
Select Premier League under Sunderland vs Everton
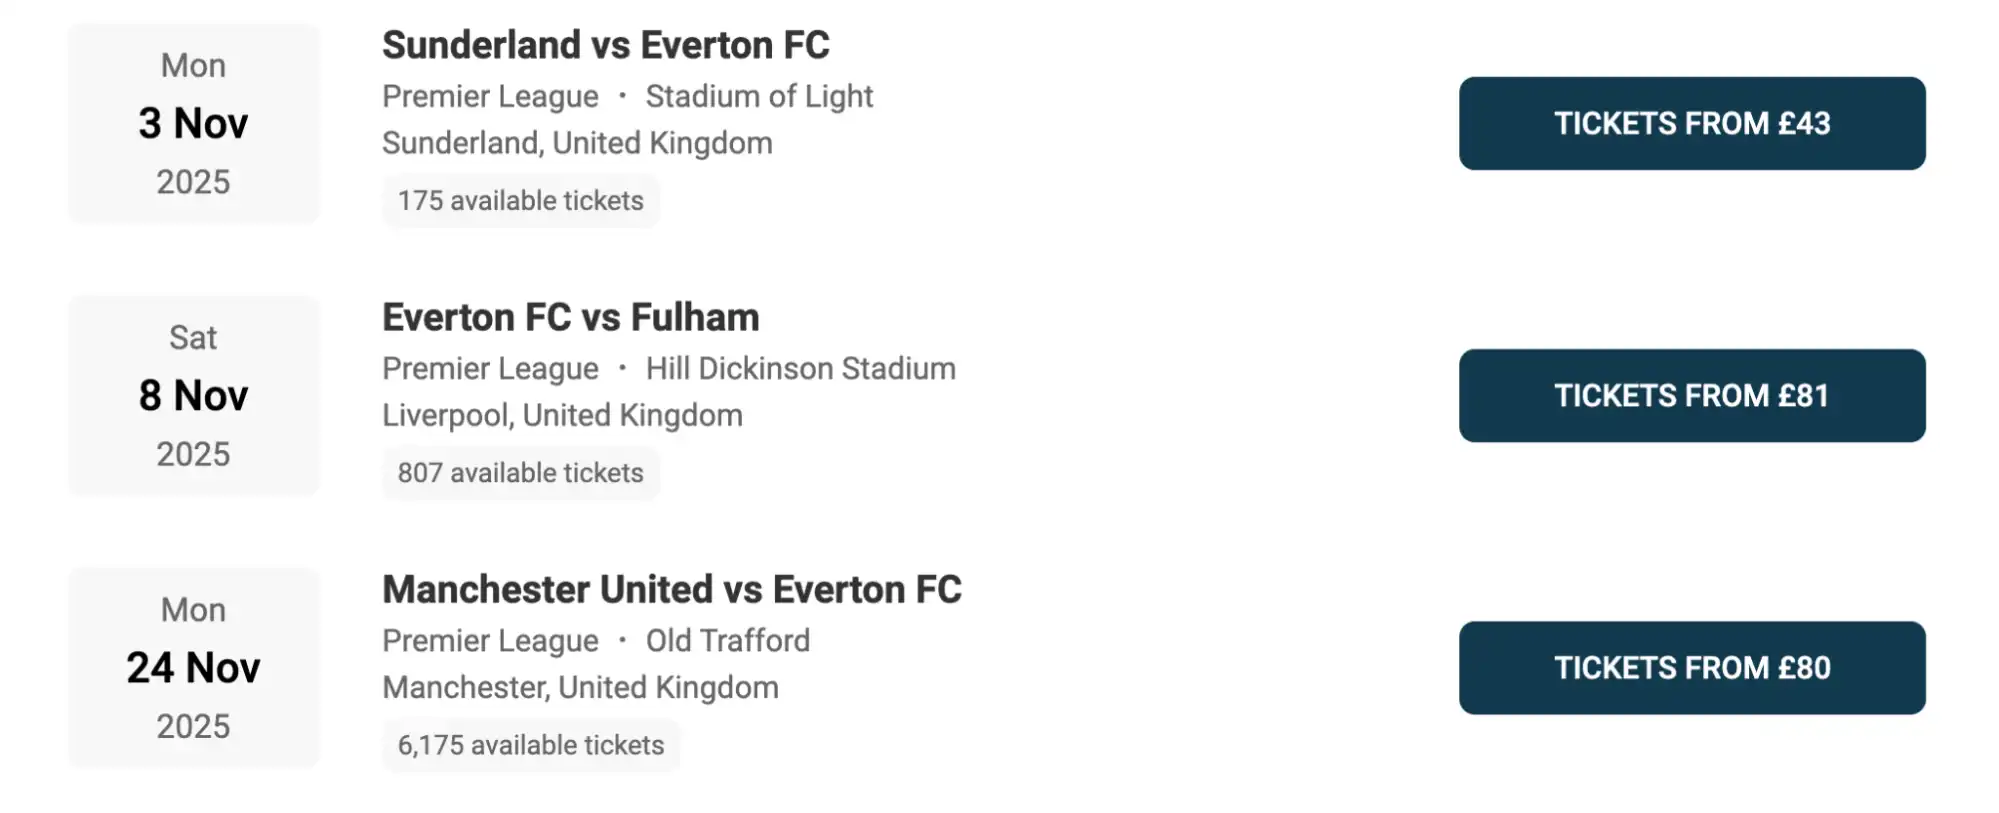click(489, 96)
